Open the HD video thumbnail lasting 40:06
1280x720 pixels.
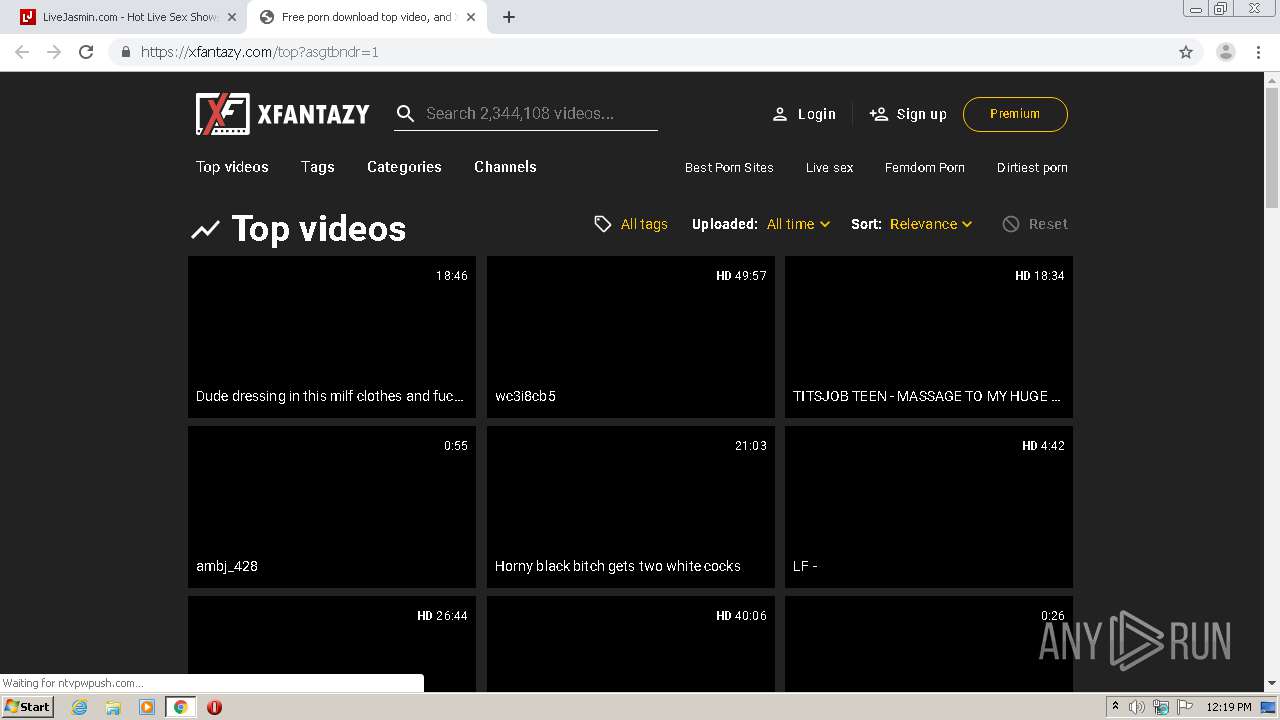click(631, 644)
